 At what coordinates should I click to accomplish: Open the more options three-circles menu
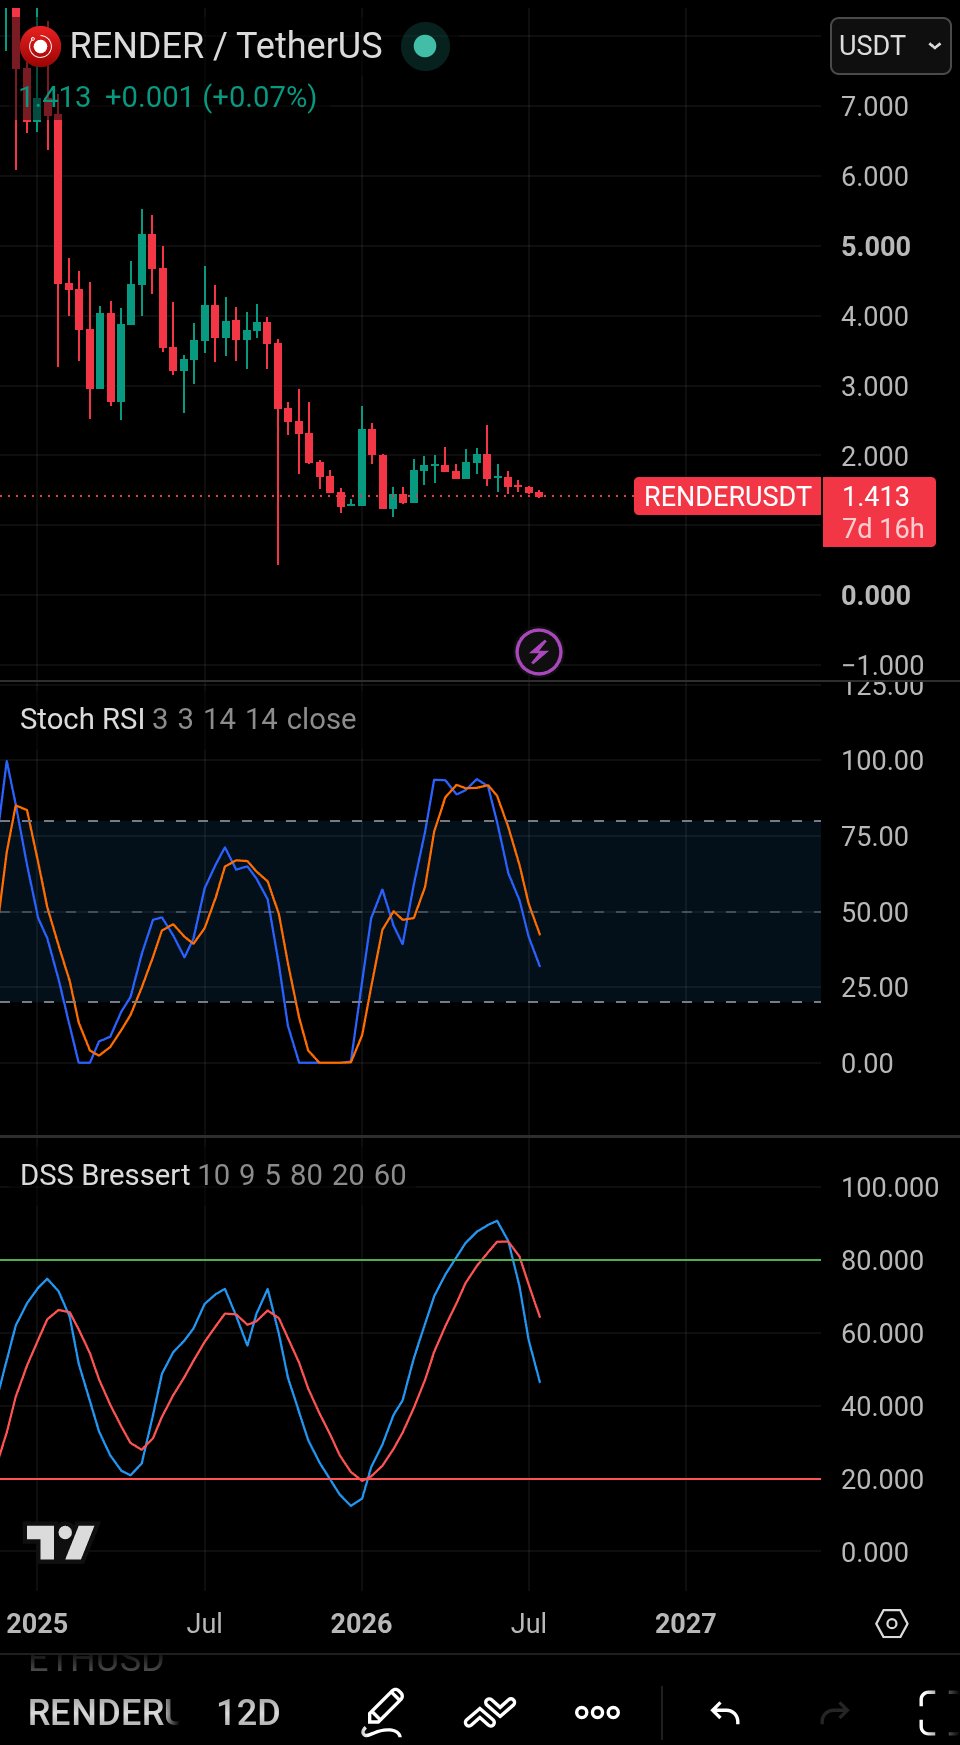coord(597,1712)
